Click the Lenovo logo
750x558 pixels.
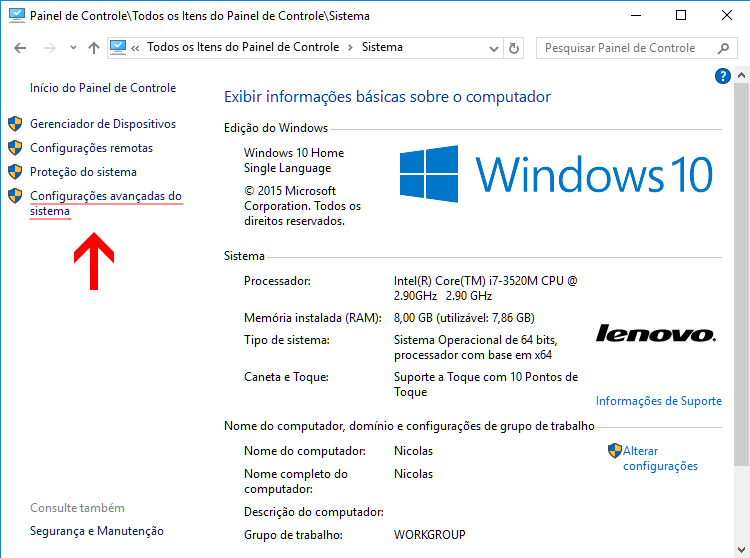tap(656, 333)
